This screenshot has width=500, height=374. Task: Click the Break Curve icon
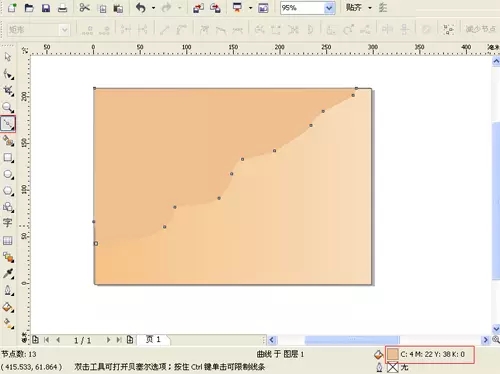143,30
